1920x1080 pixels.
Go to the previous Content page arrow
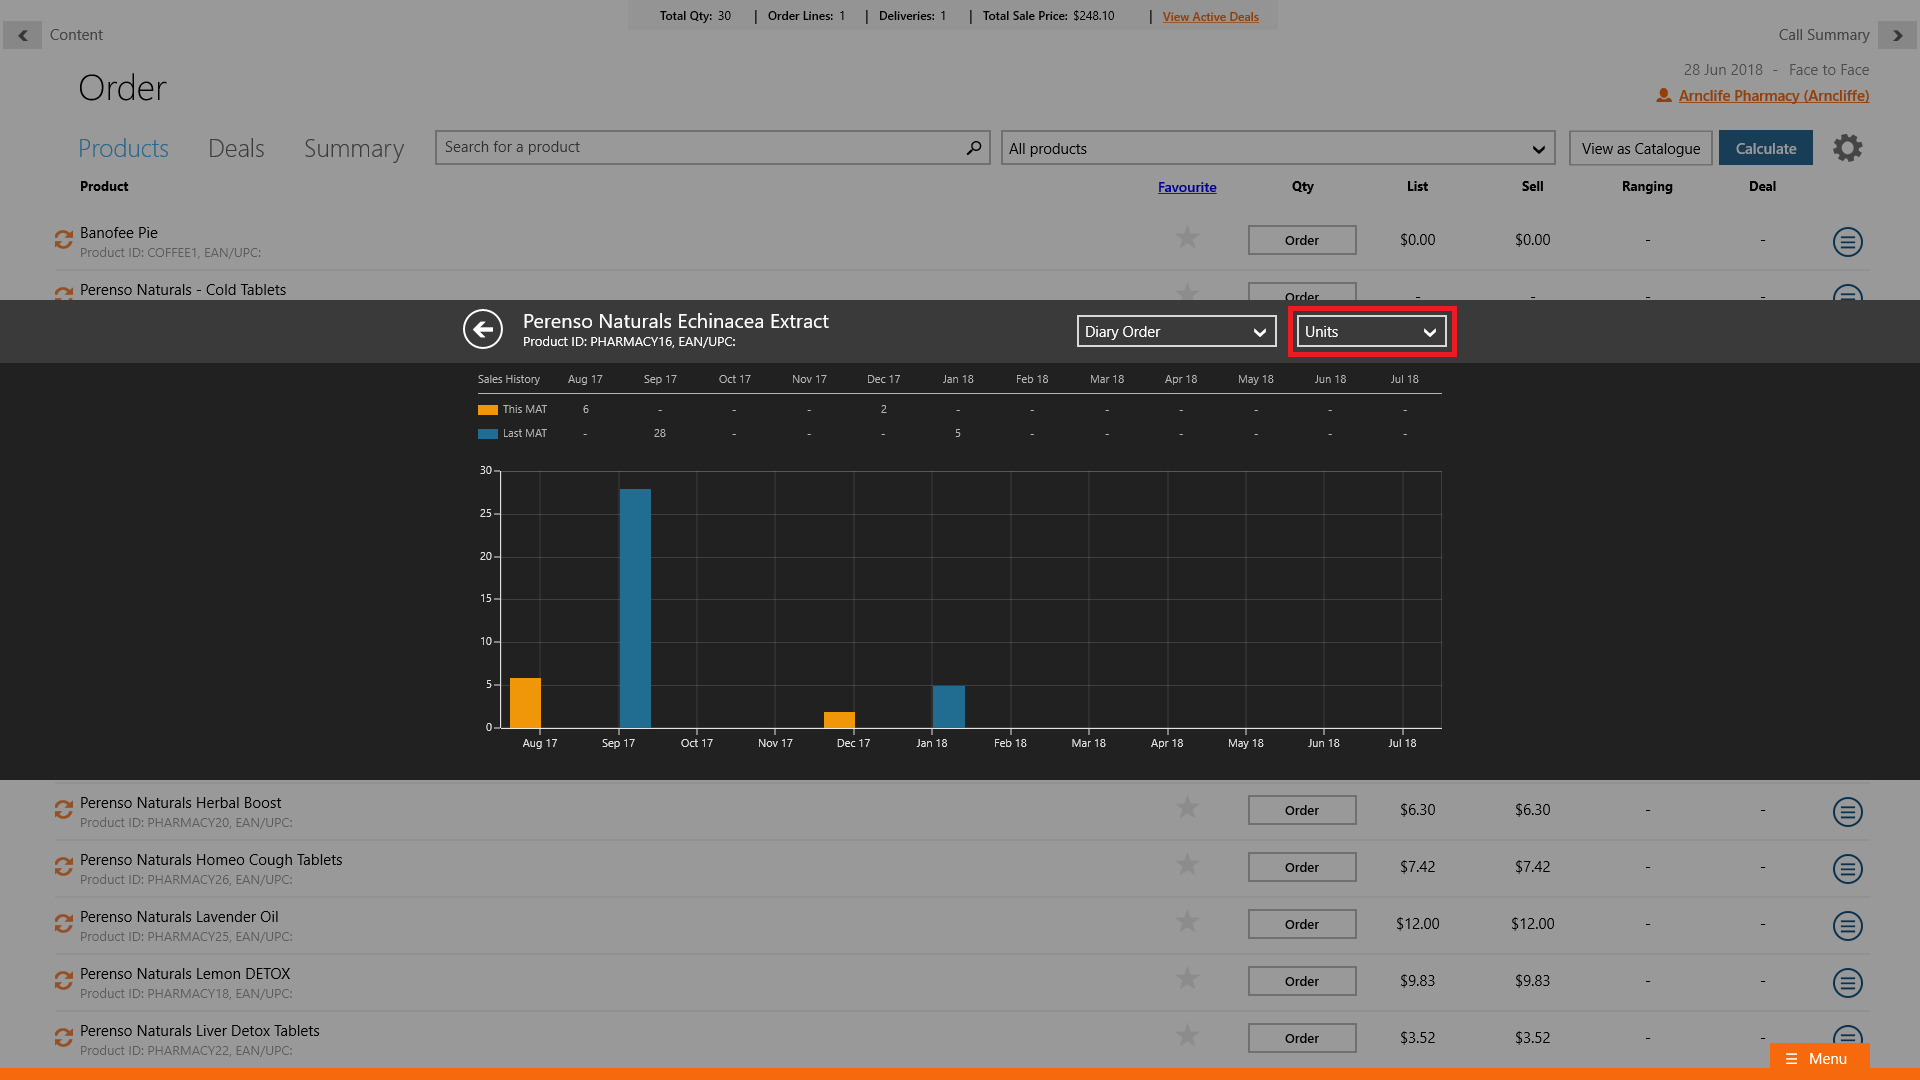tap(22, 35)
